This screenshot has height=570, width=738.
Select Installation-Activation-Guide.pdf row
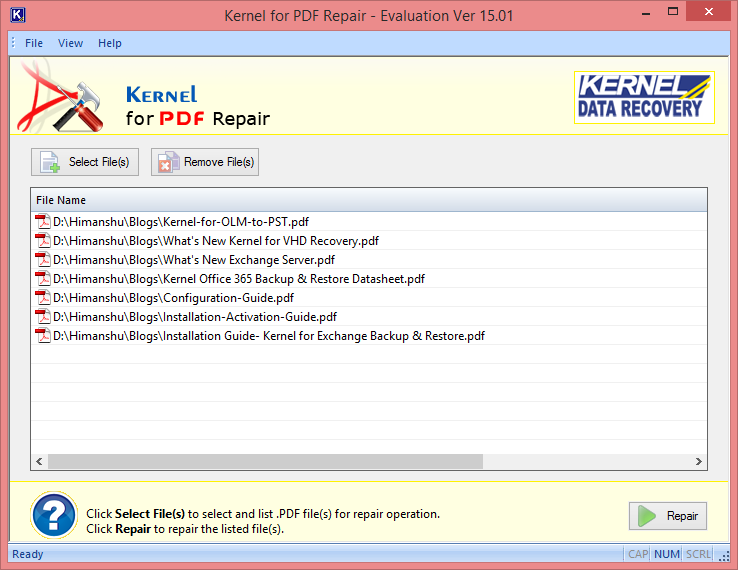(369, 317)
